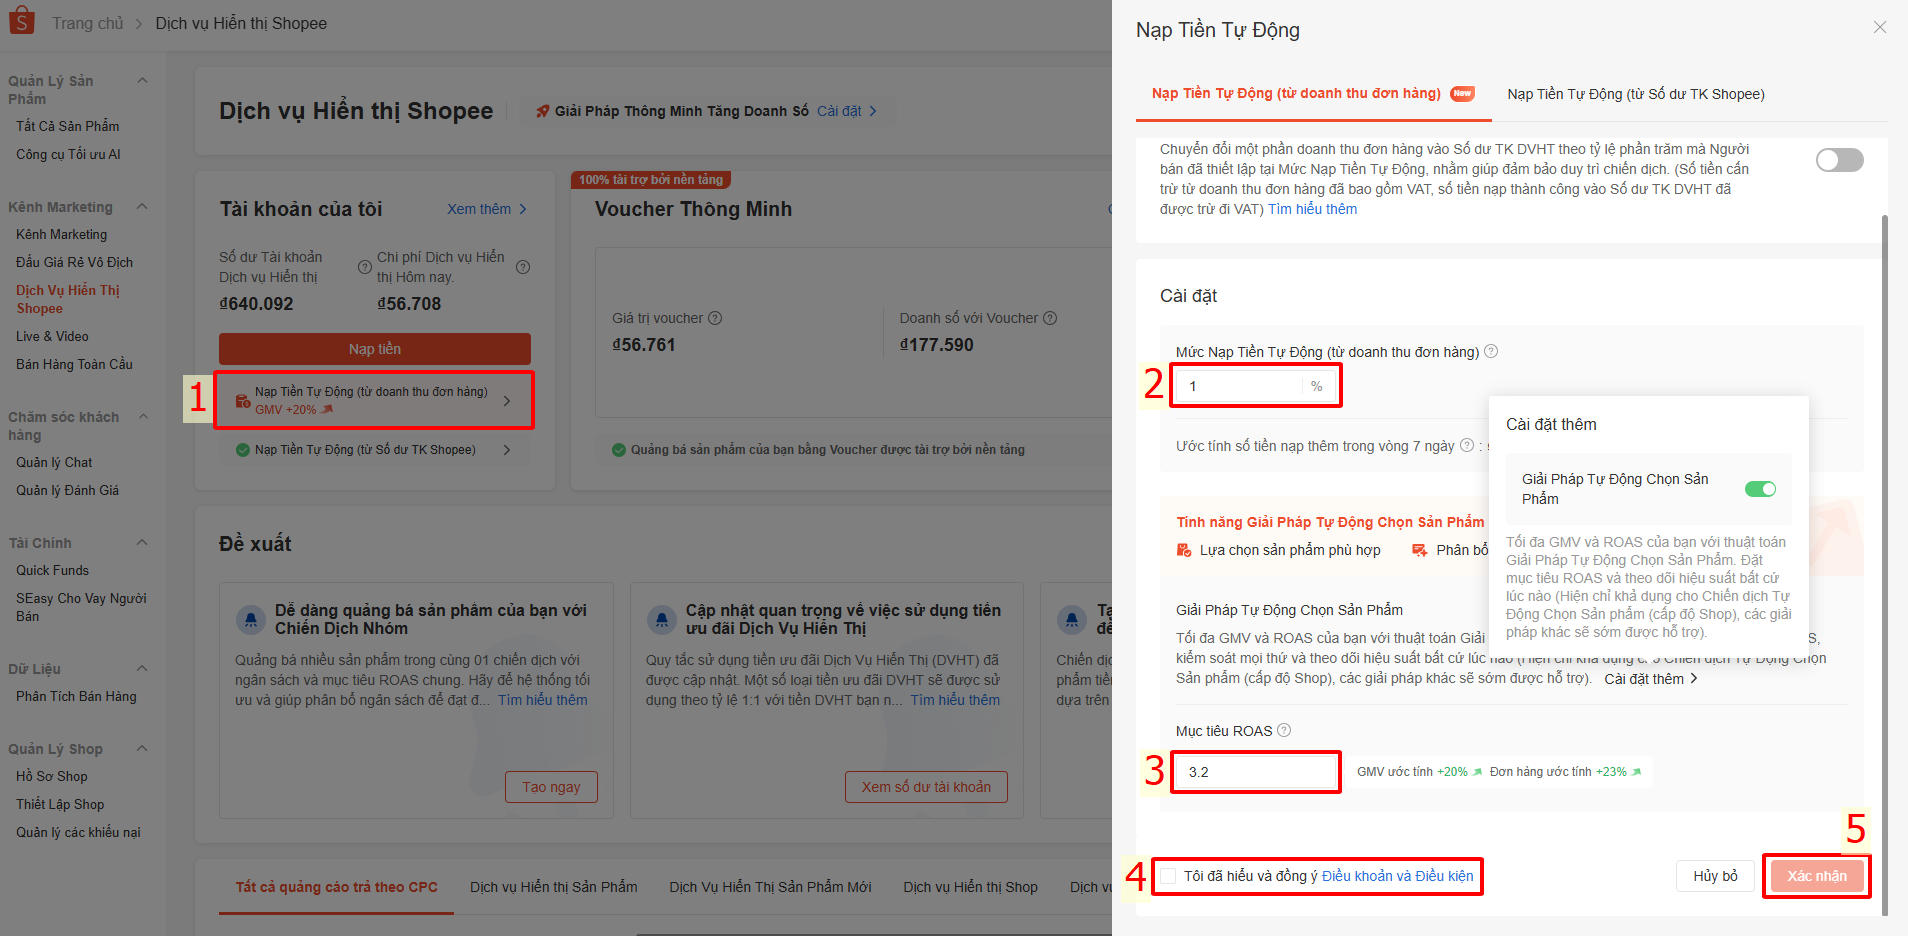
Task: Click the Tạo ngay button
Action: point(551,787)
